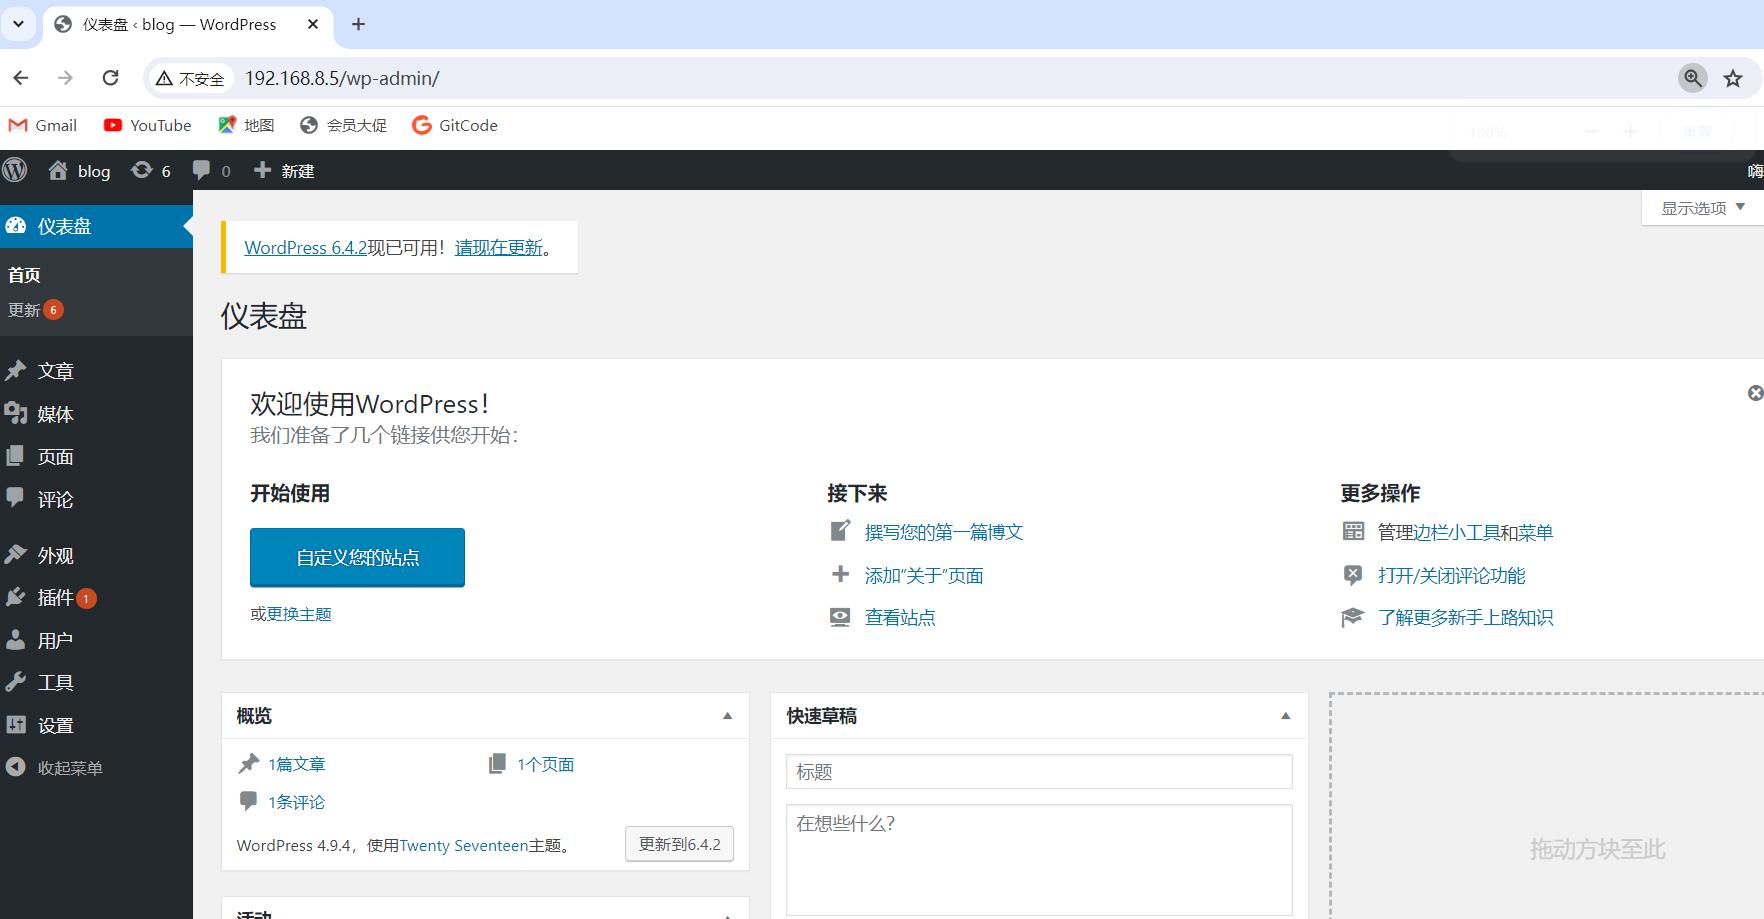
Task: Open updates icon in admin bar
Action: pyautogui.click(x=142, y=170)
